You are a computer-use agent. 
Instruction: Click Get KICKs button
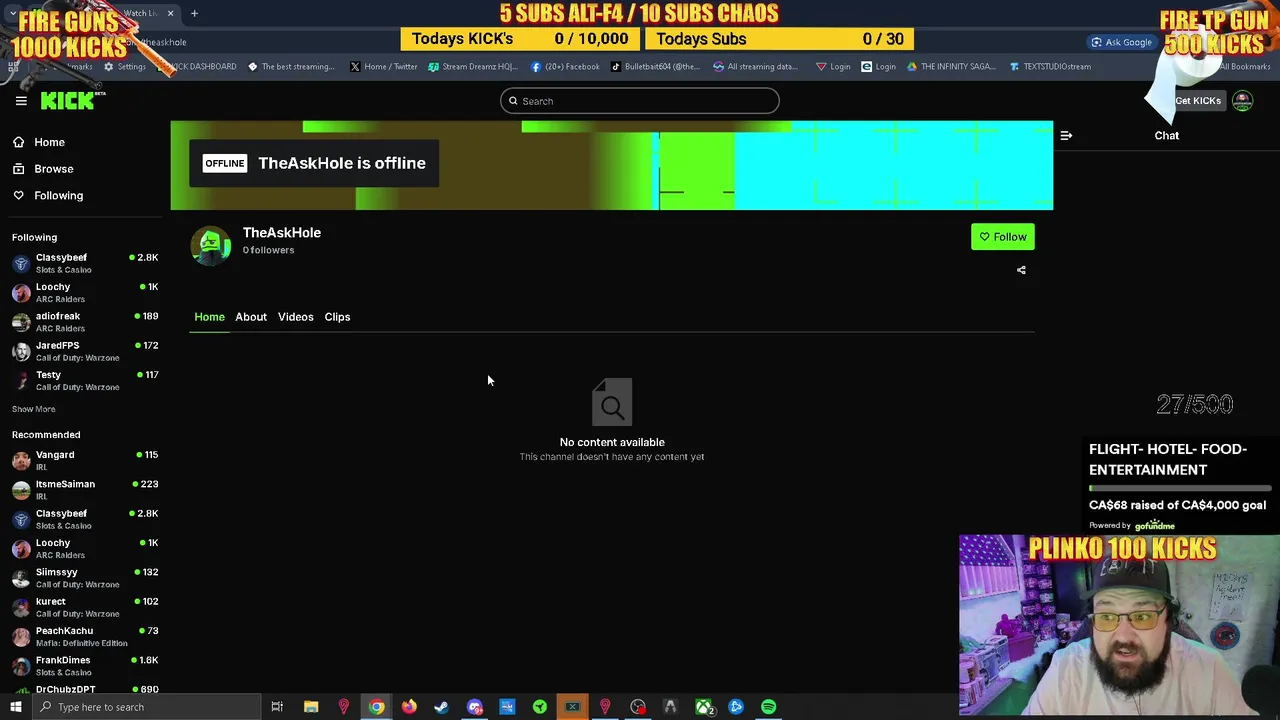pos(1197,101)
